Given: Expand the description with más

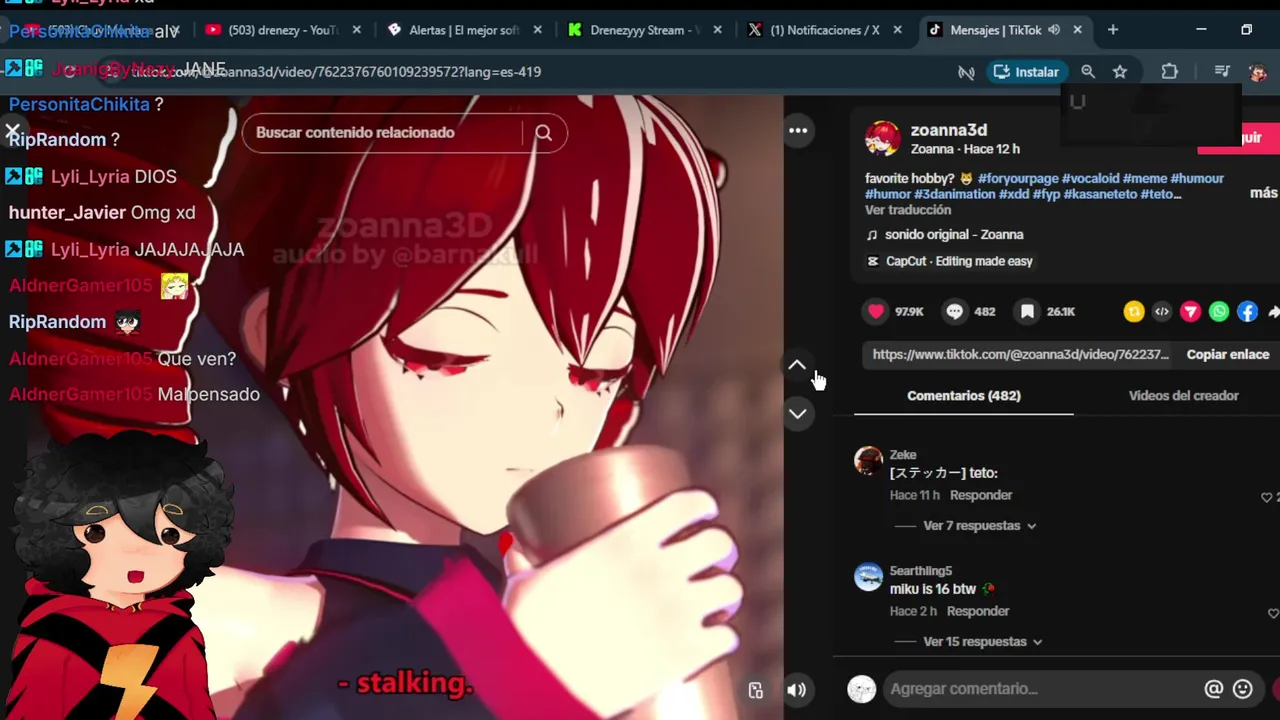Looking at the screenshot, I should tap(1263, 193).
